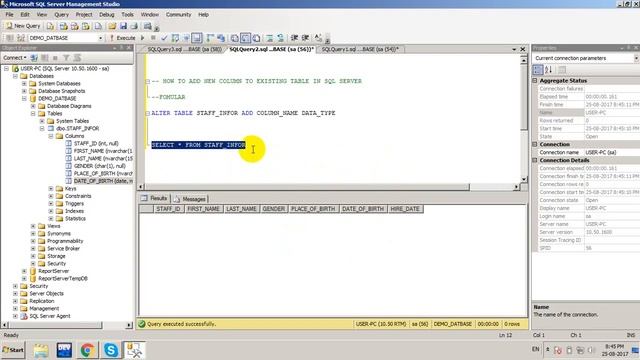640x360 pixels.
Task: Click the Increase Indent icon
Action: click(305, 38)
